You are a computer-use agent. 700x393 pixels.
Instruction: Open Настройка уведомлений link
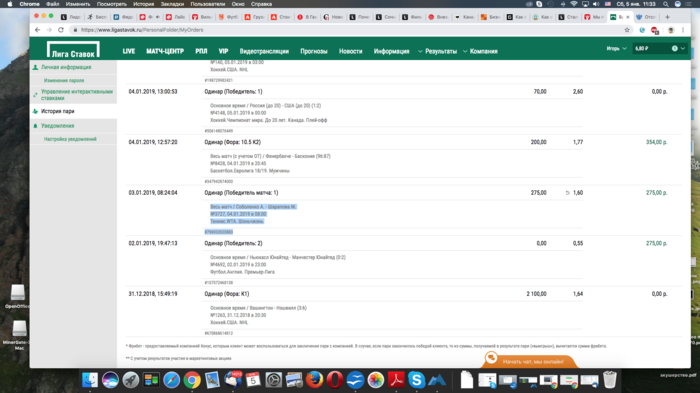click(70, 139)
